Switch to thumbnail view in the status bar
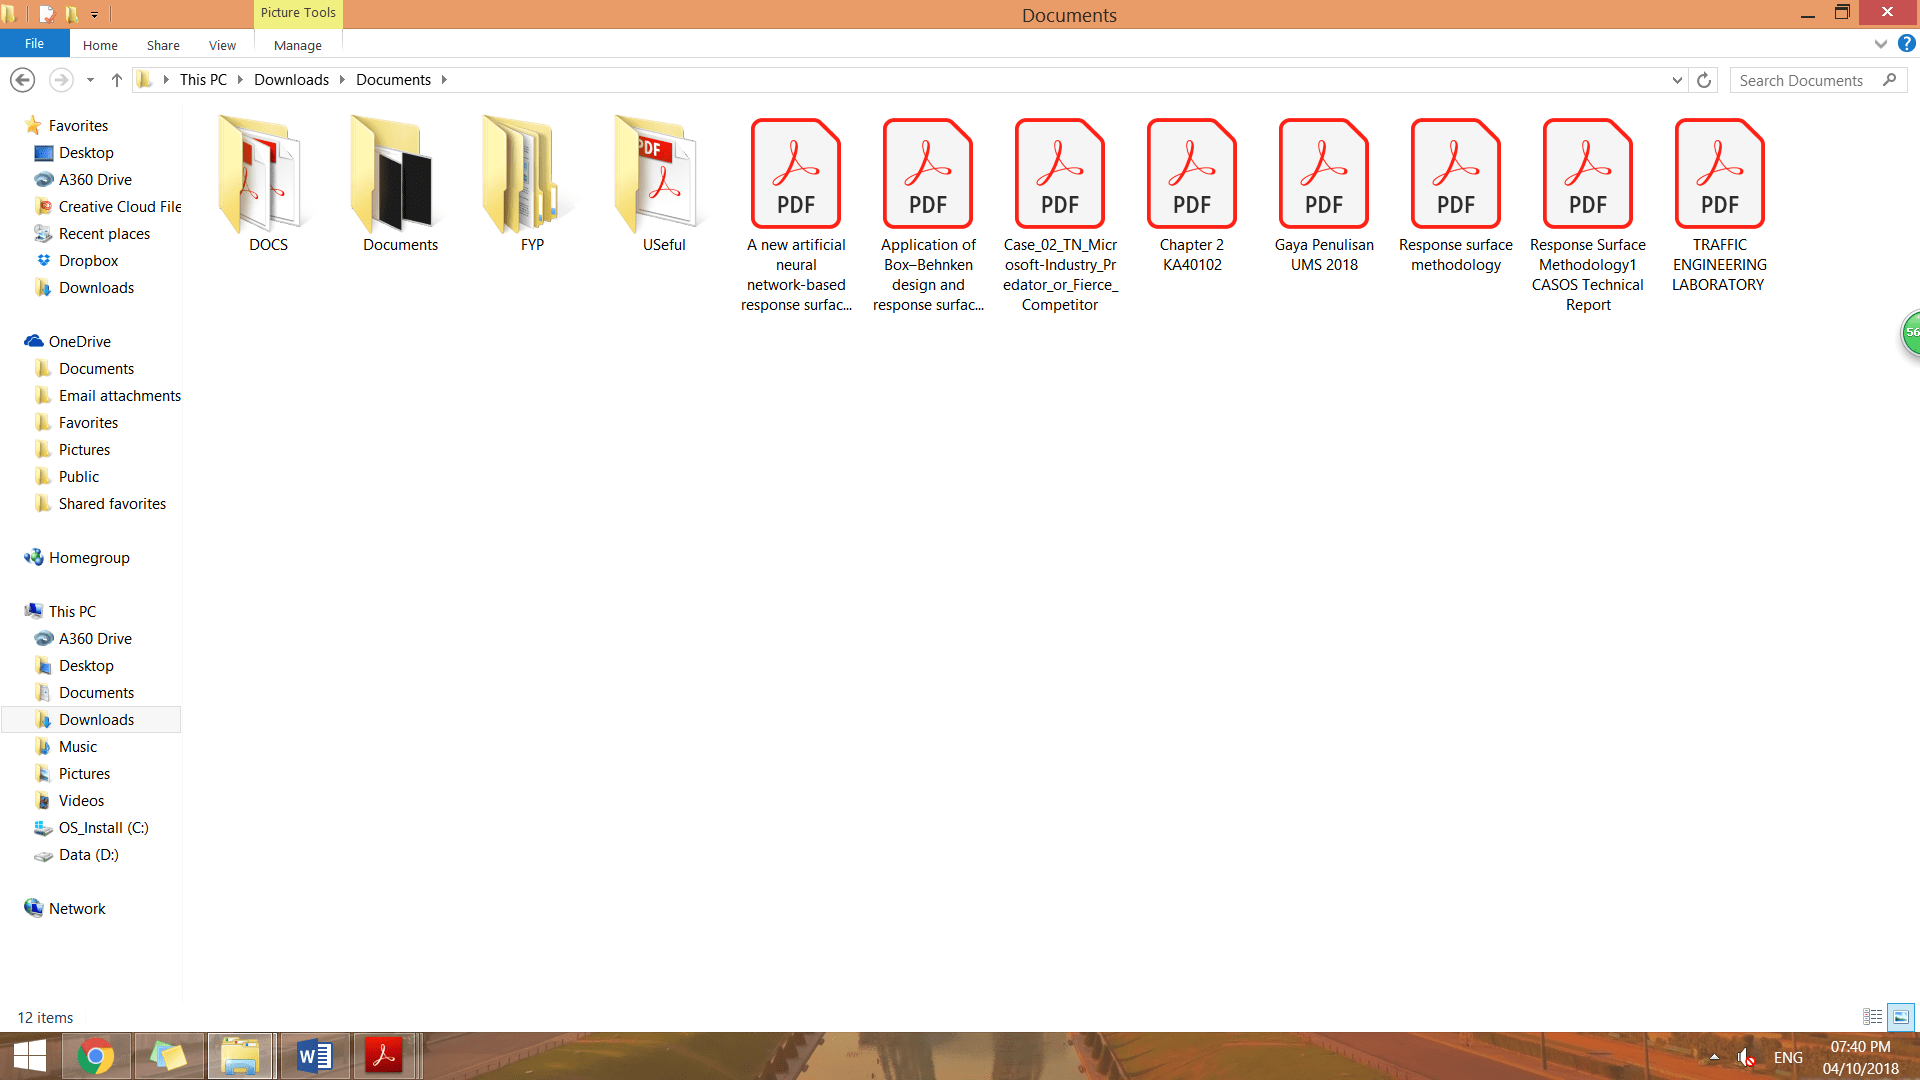The height and width of the screenshot is (1080, 1920). (x=1900, y=1016)
